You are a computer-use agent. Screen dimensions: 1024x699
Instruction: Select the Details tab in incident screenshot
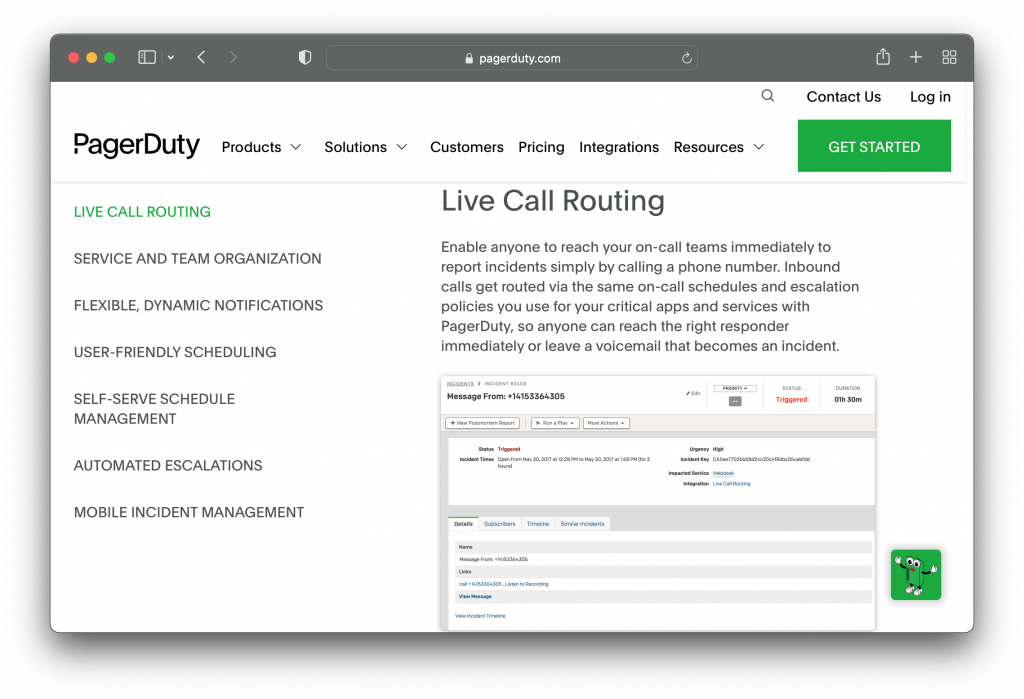pyautogui.click(x=463, y=524)
